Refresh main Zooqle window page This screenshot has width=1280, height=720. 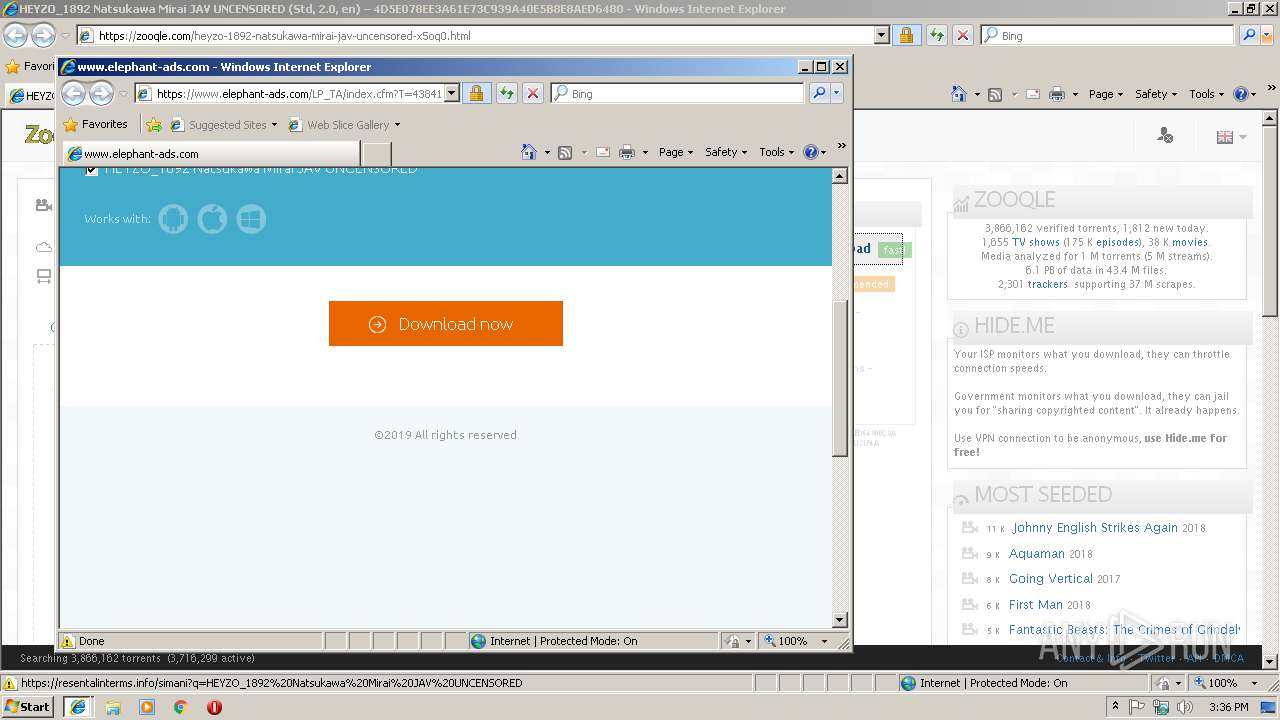click(x=937, y=35)
